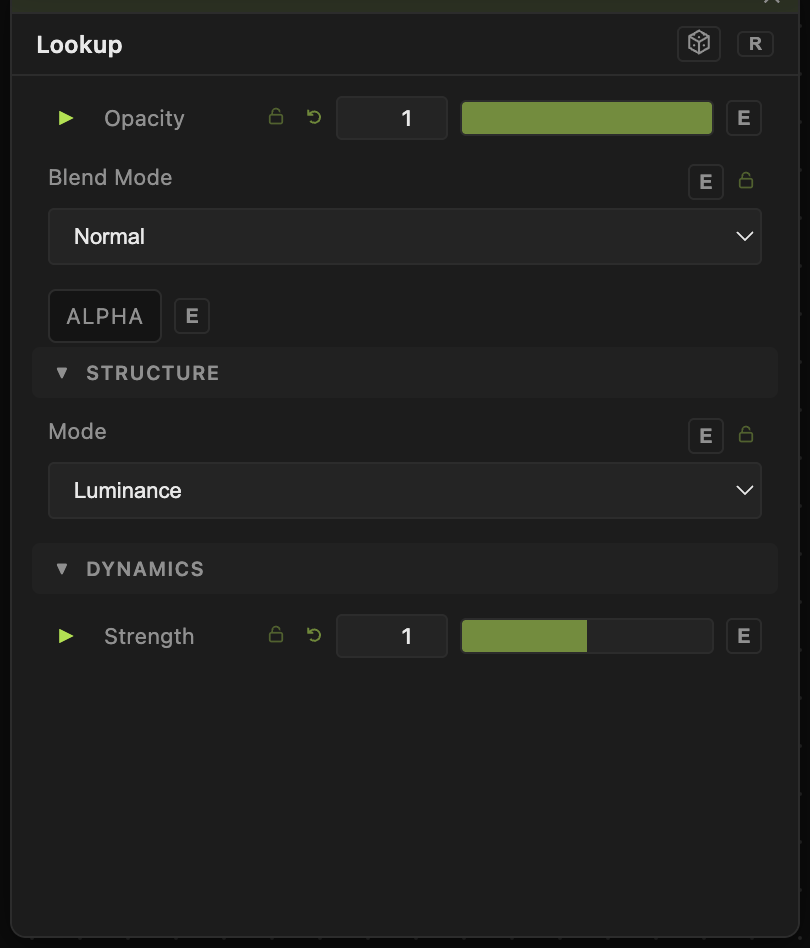
Task: Click the E button next to Blend Mode
Action: click(x=705, y=182)
